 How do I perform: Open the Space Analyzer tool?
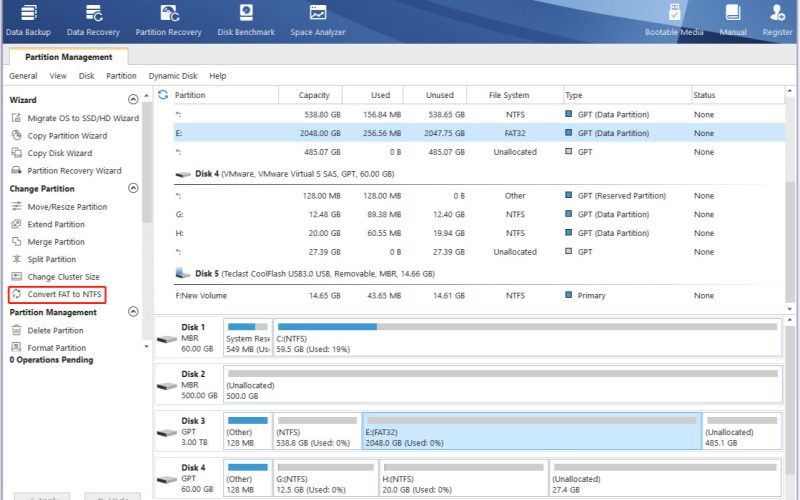click(x=318, y=20)
